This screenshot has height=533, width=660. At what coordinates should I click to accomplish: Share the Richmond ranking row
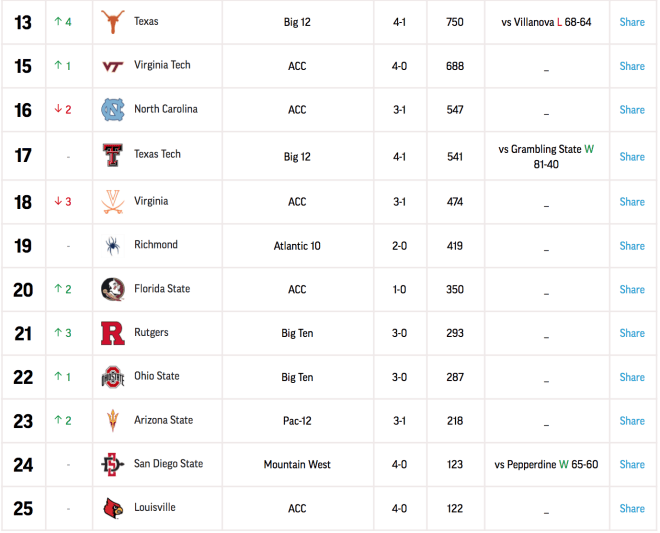632,246
